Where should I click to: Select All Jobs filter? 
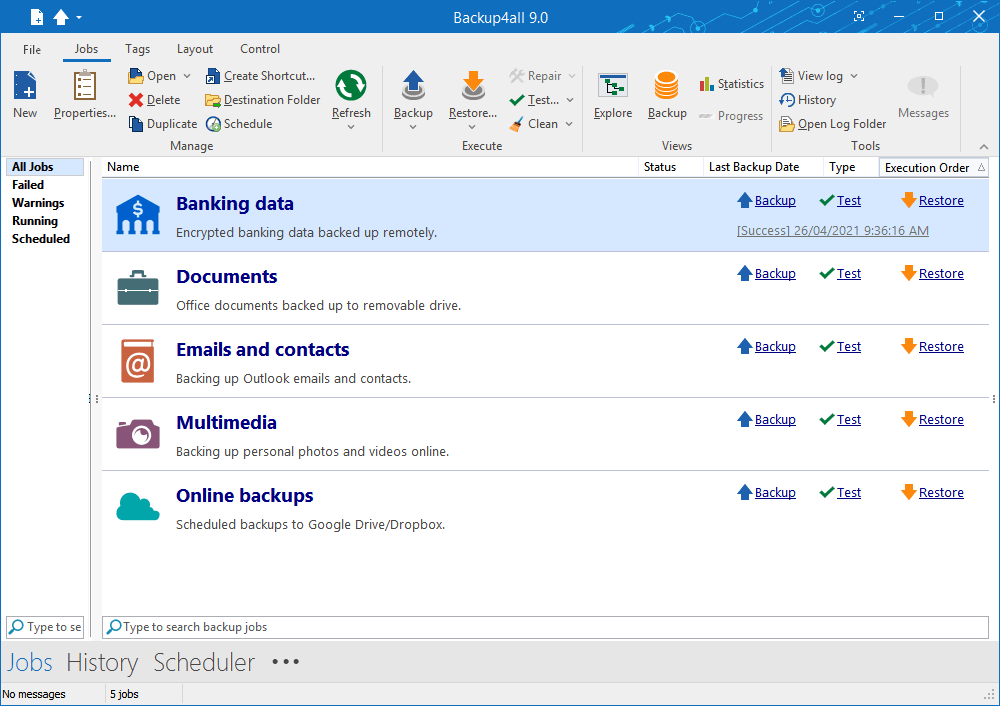click(x=45, y=167)
